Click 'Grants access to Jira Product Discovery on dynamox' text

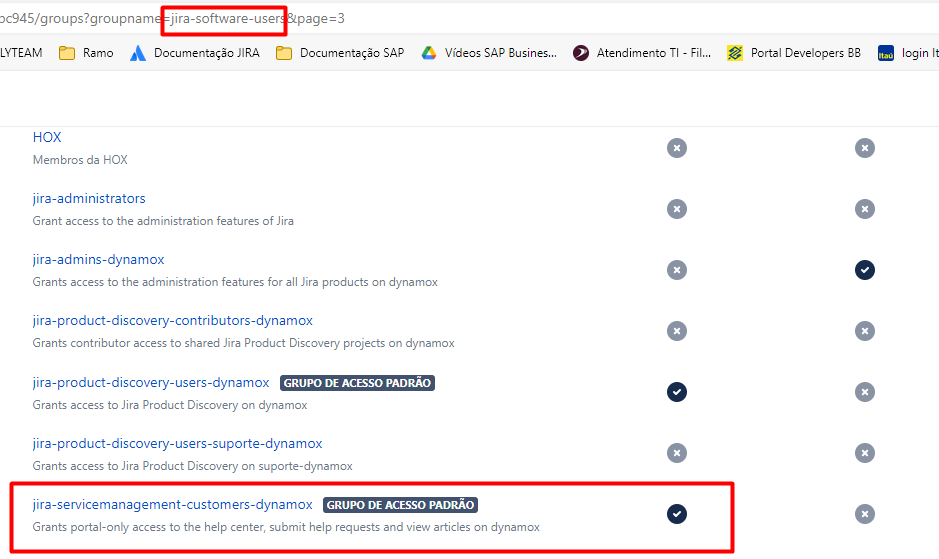coord(170,405)
